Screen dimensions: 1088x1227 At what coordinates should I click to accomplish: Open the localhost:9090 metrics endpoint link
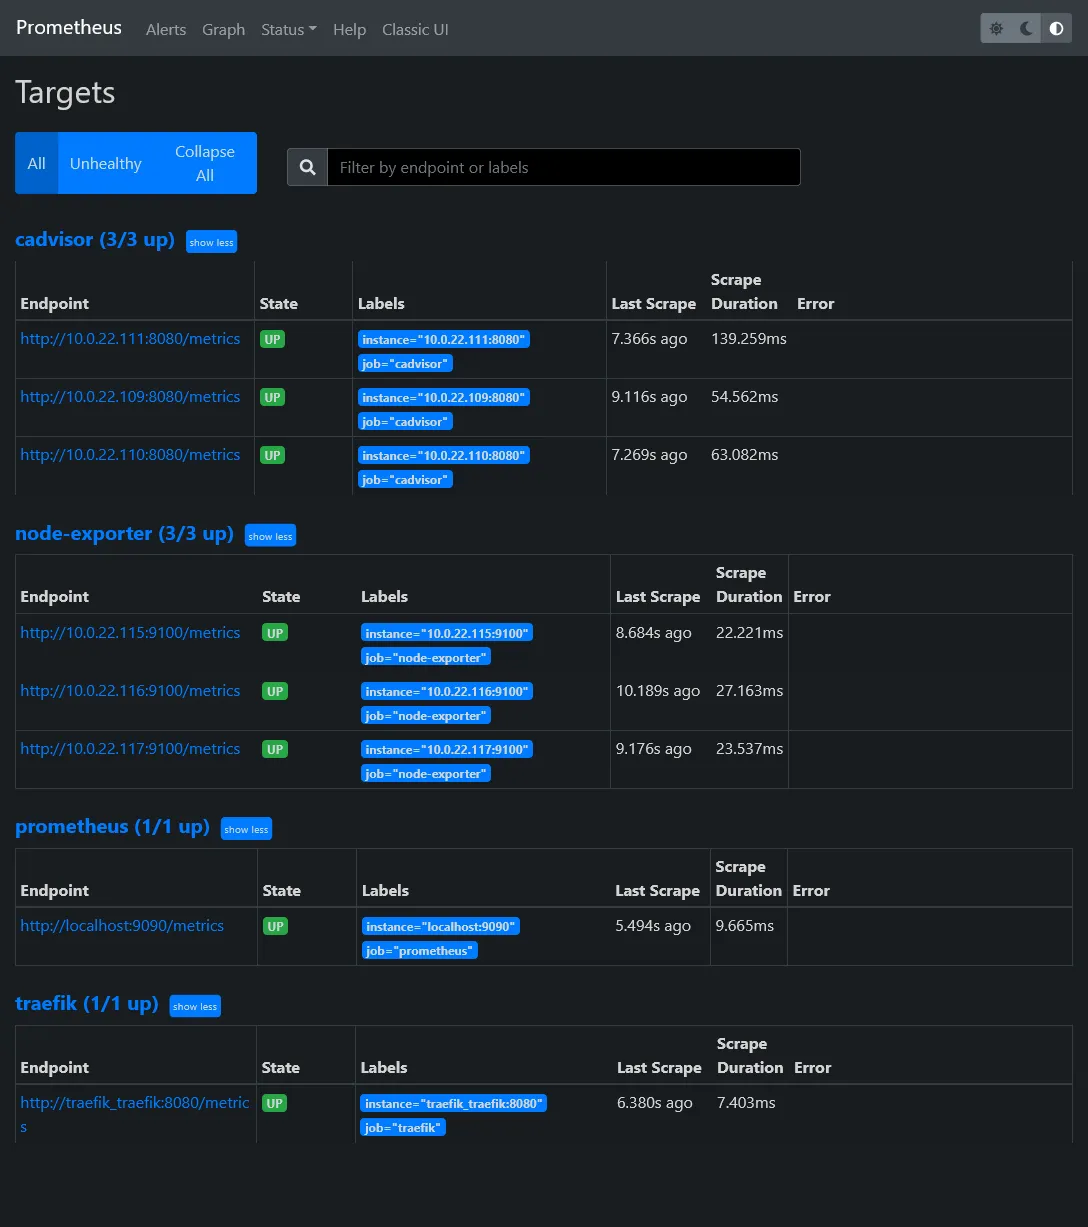coord(122,926)
